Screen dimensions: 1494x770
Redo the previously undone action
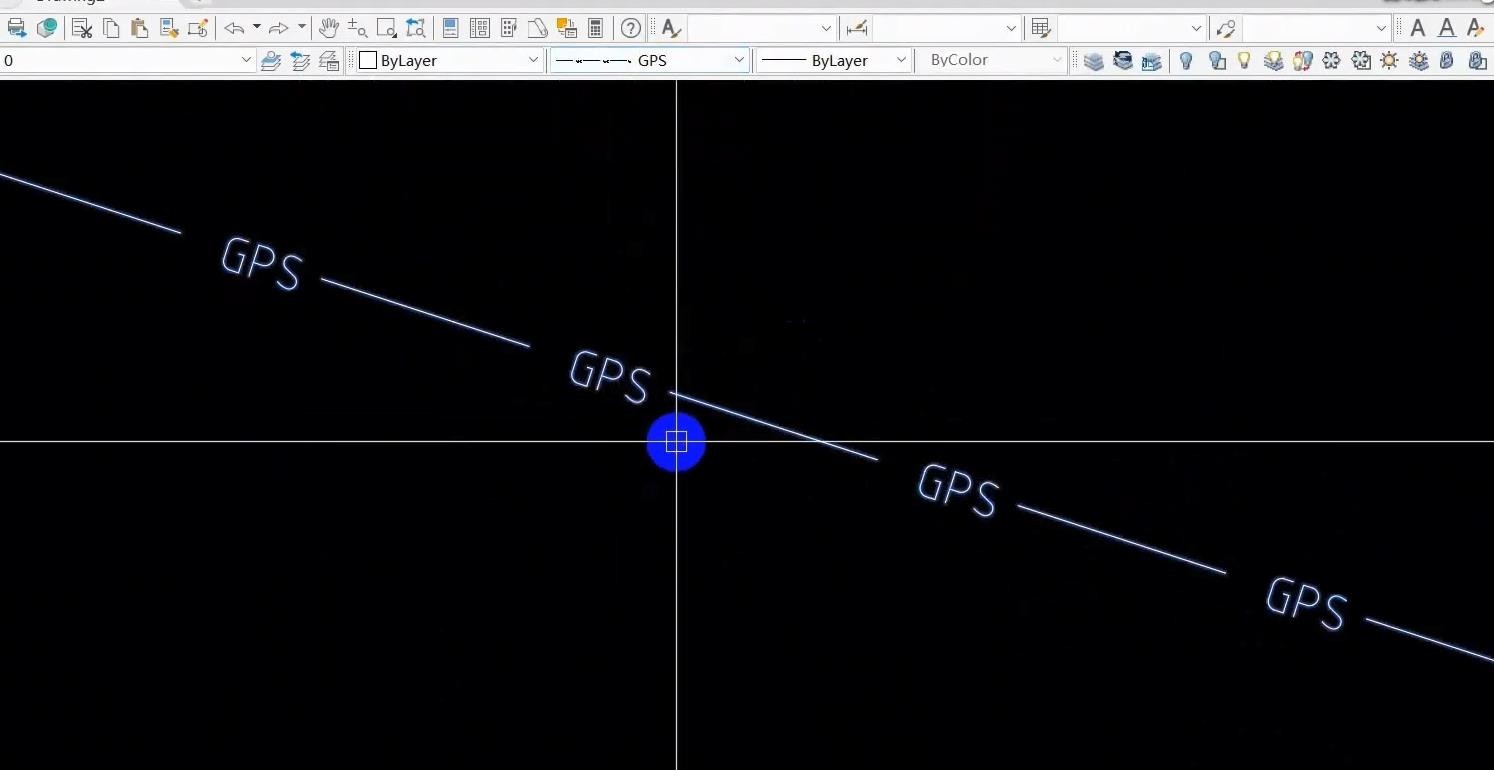279,28
